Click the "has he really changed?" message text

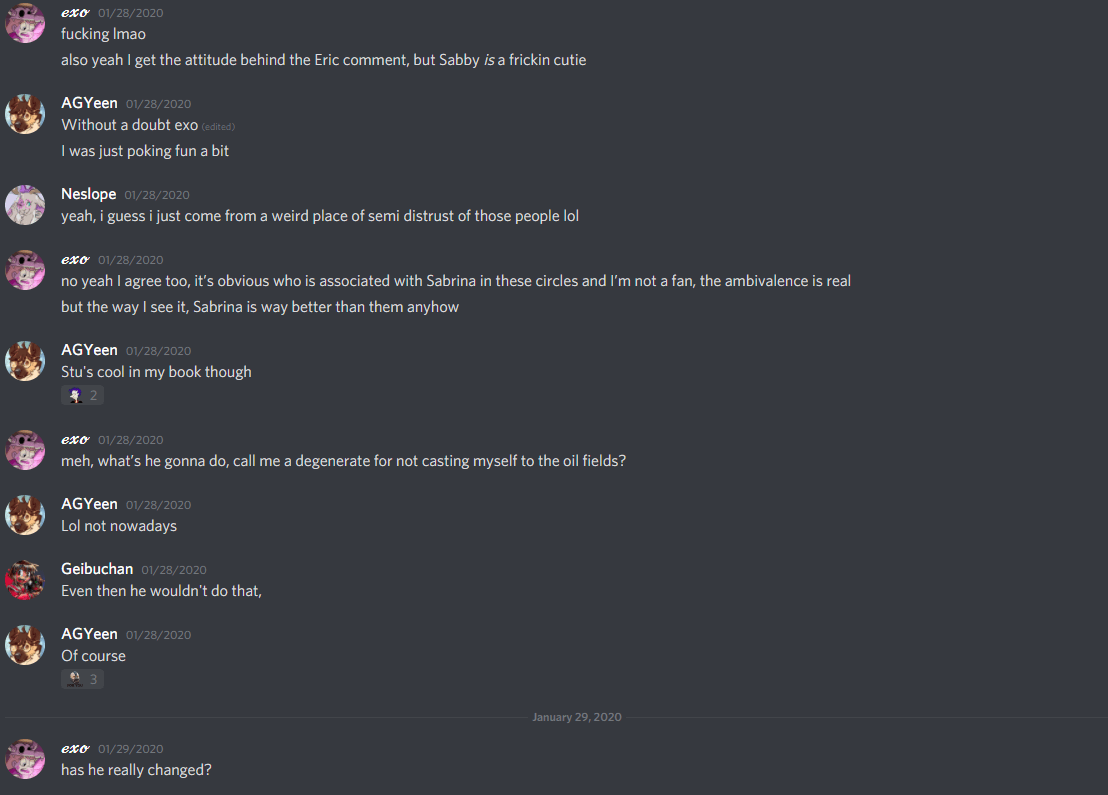pyautogui.click(x=136, y=770)
